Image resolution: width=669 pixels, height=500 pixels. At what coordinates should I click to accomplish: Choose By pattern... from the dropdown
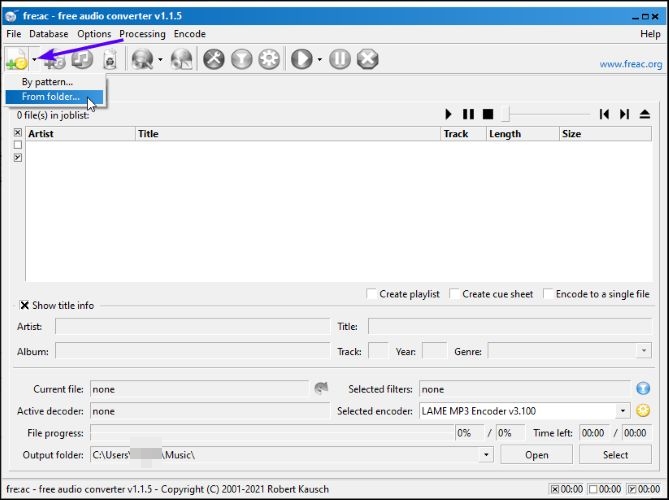(x=55, y=81)
